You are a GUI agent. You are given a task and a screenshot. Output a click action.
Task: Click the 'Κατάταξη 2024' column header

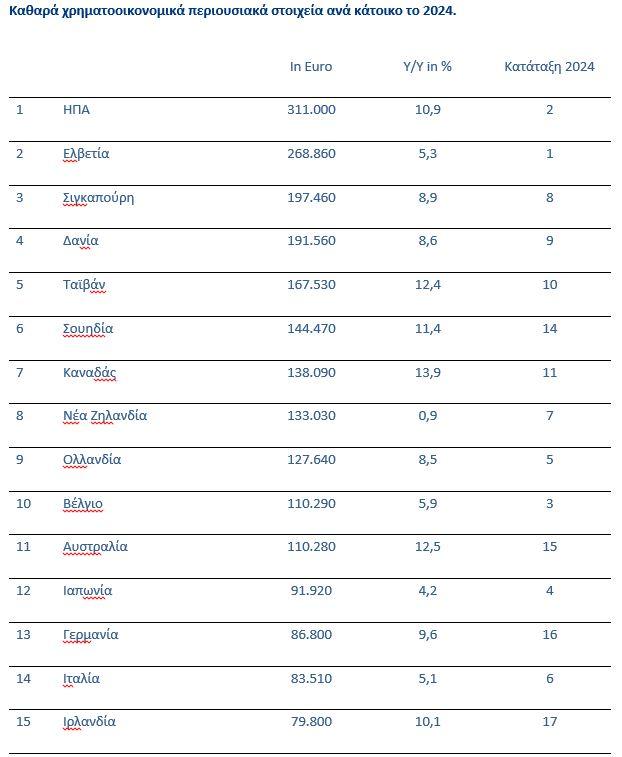click(x=549, y=67)
